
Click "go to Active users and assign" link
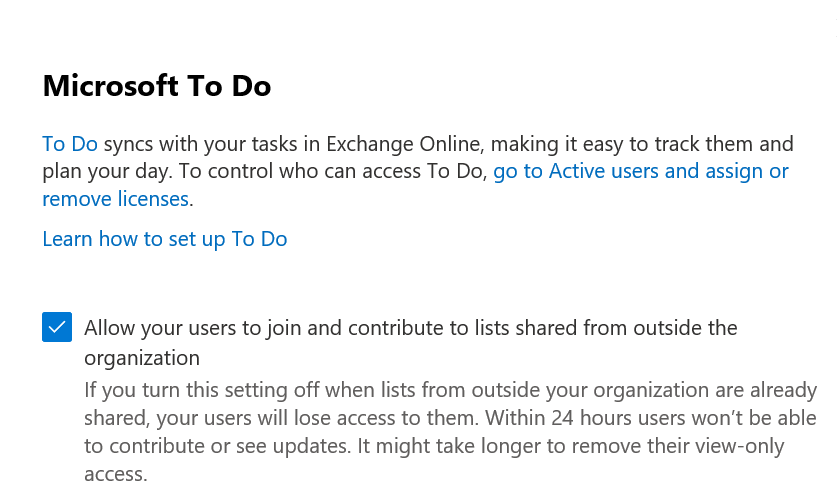pyautogui.click(x=640, y=171)
